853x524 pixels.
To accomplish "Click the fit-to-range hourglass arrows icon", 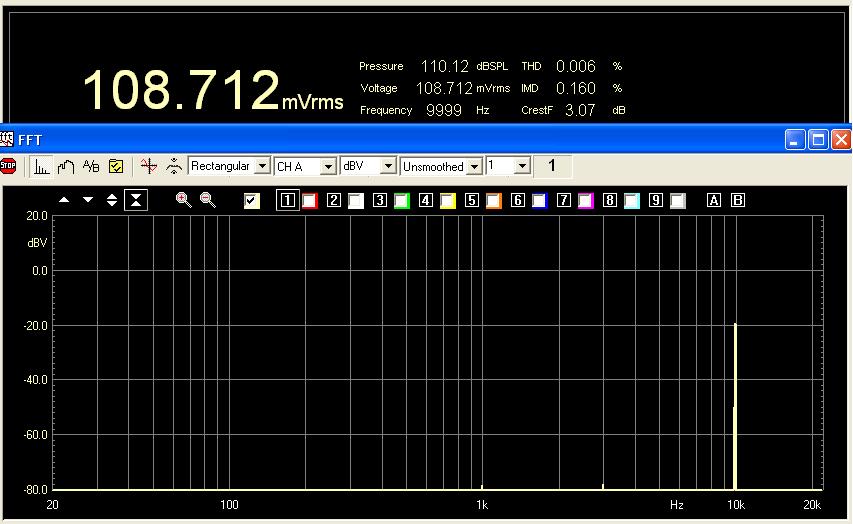I will [136, 200].
